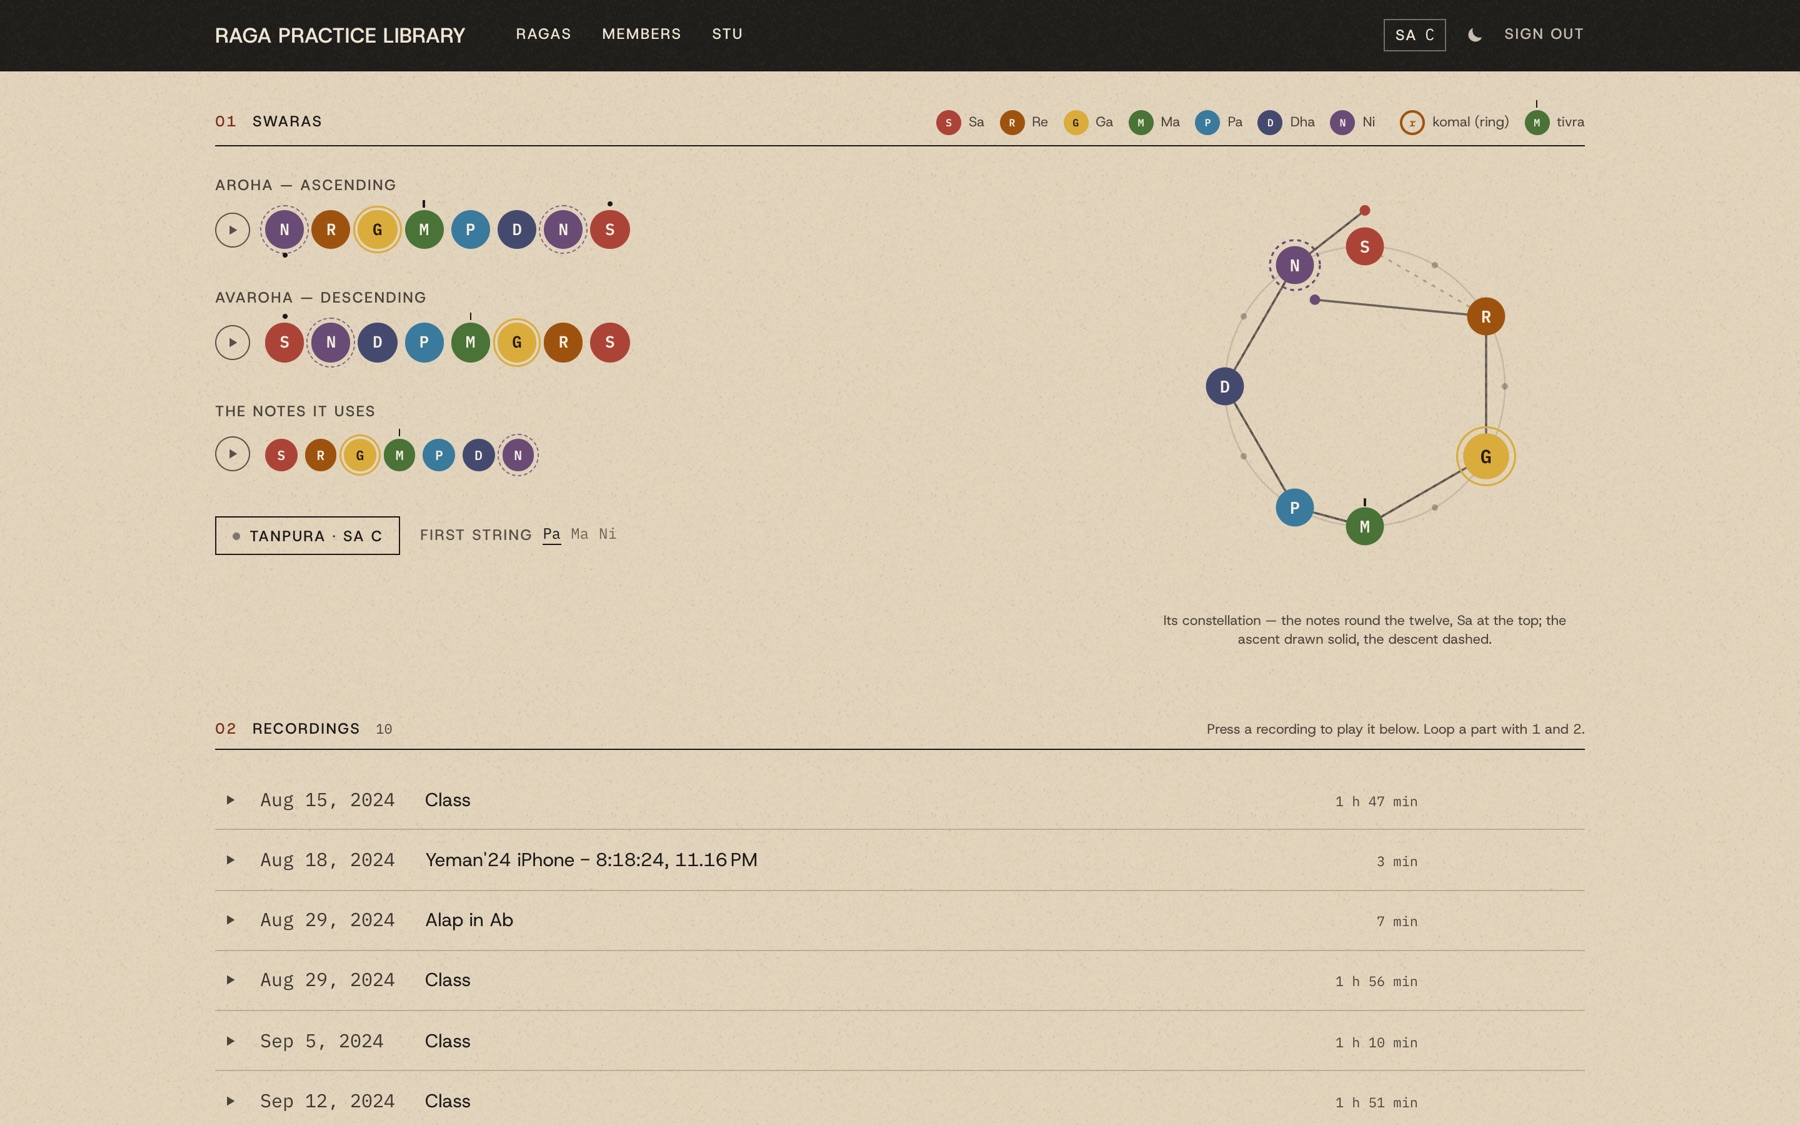Play the Avaroha descending sequence

point(232,343)
